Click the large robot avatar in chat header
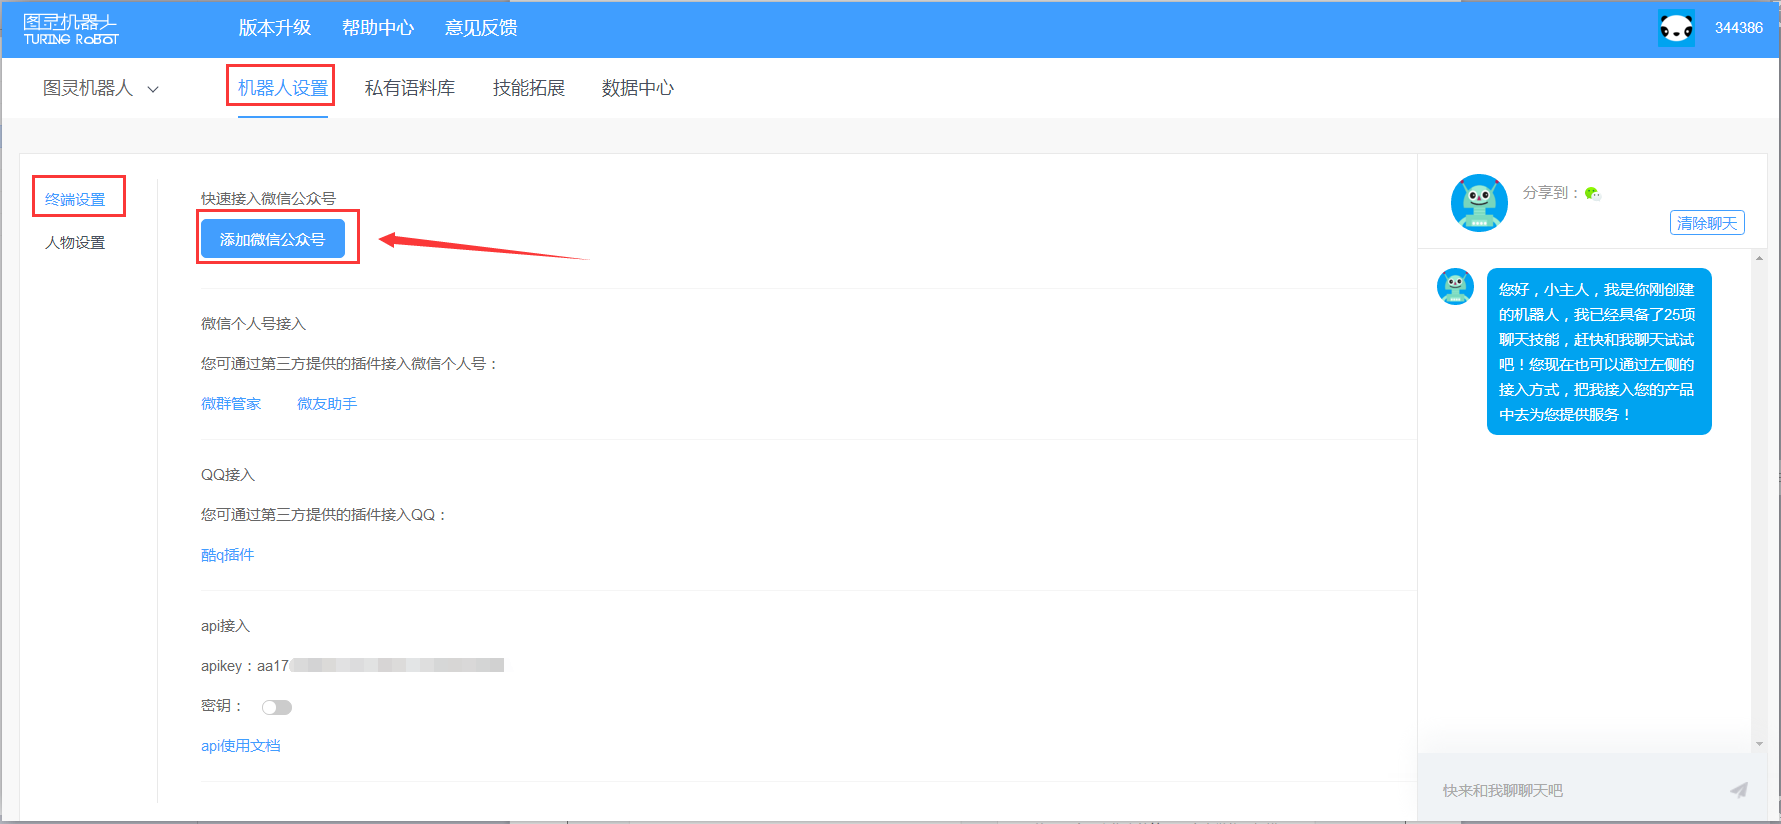 coord(1479,202)
